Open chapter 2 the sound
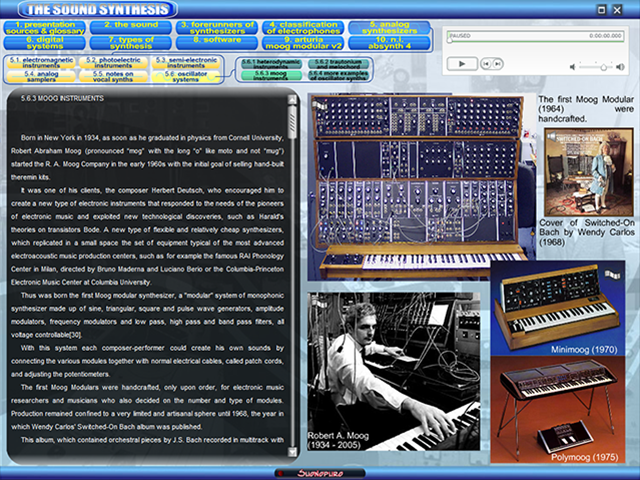The height and width of the screenshot is (480, 640). (131, 28)
